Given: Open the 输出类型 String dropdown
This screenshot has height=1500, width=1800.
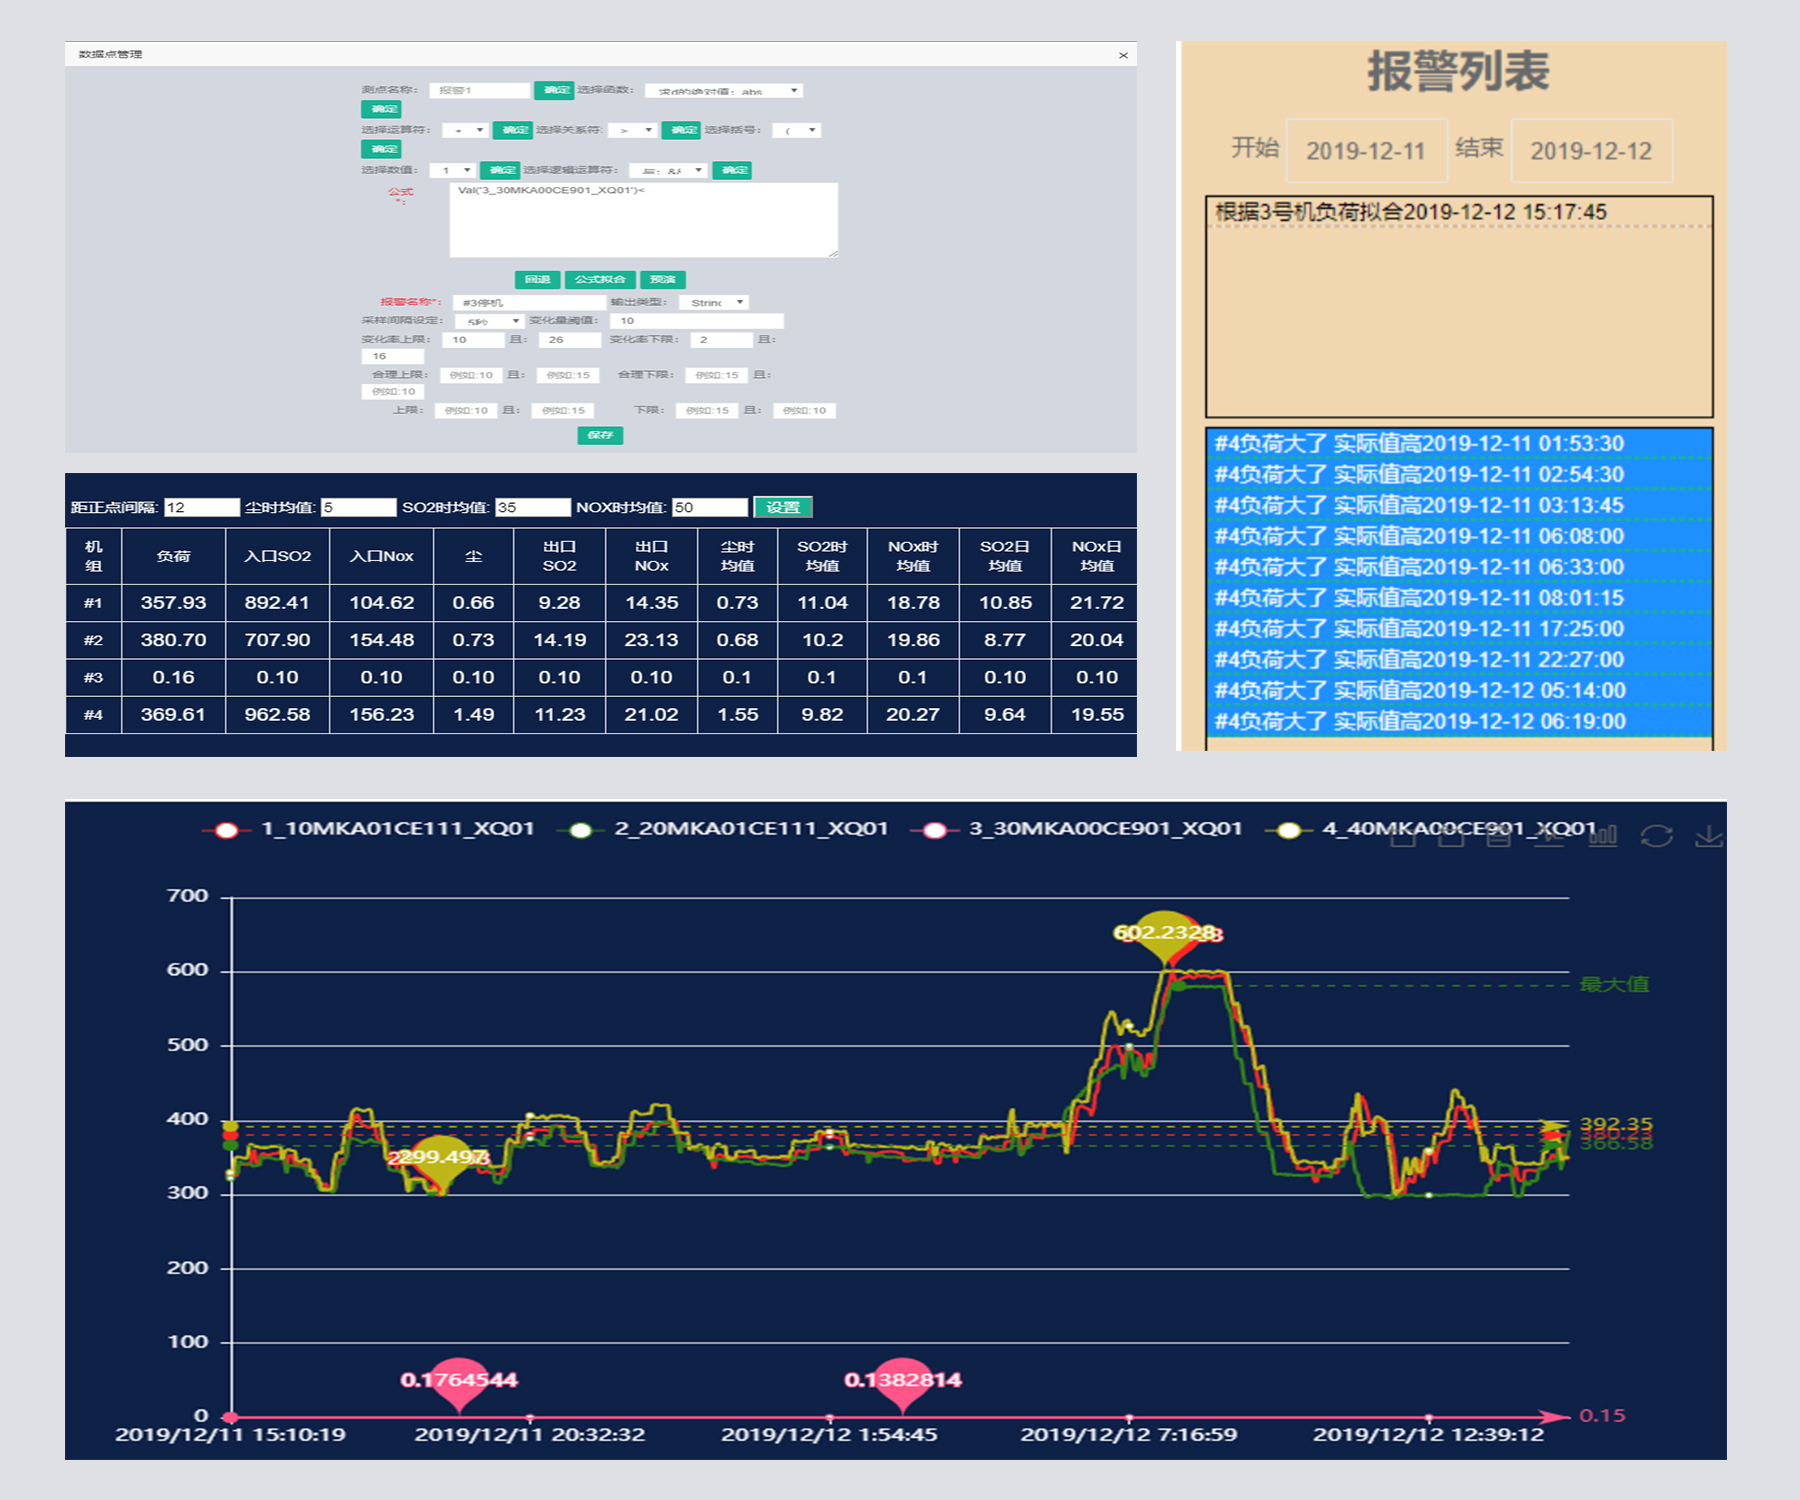Looking at the screenshot, I should (713, 302).
